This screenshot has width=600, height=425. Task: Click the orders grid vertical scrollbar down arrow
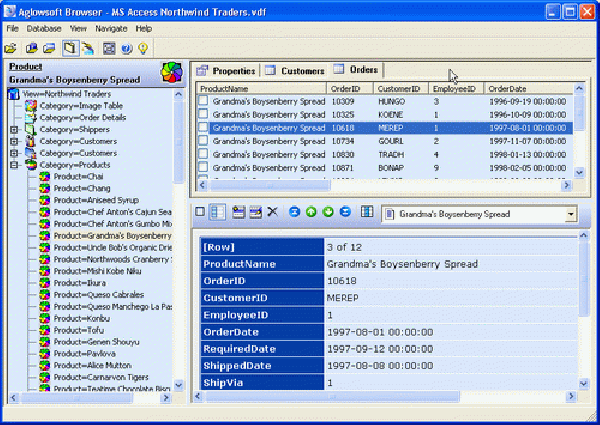(x=579, y=173)
